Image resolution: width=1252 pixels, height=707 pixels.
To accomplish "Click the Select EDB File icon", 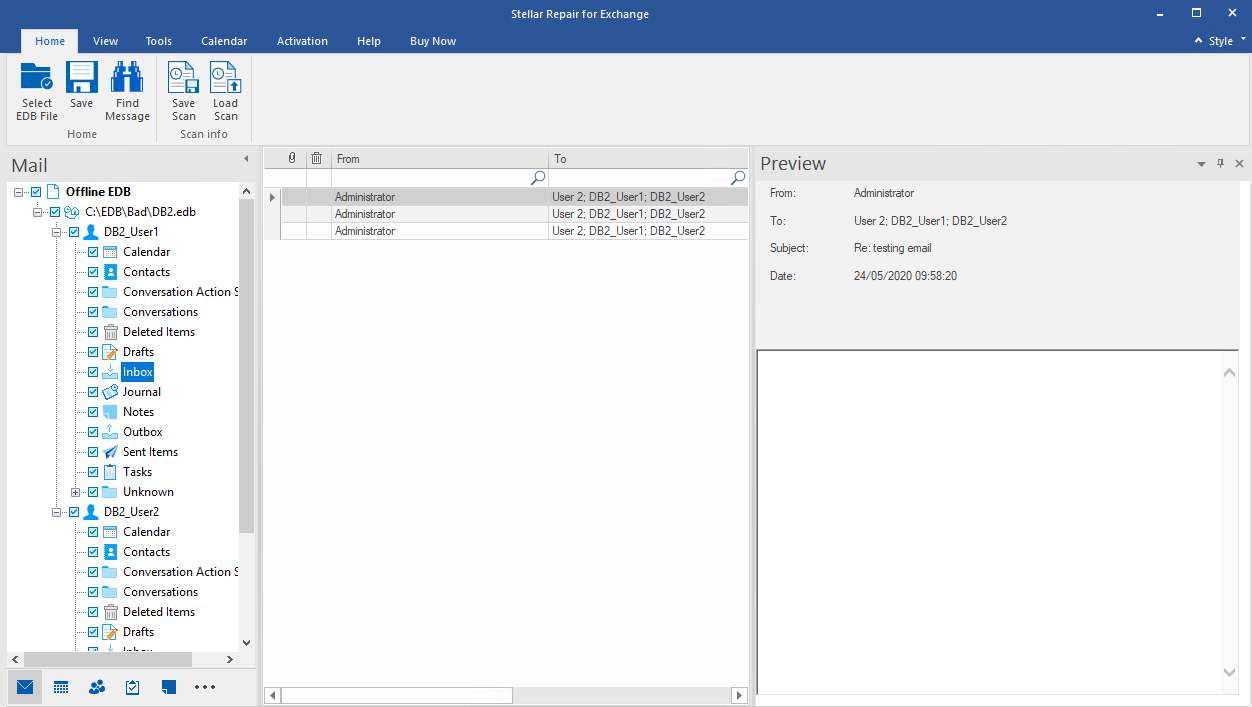I will [x=37, y=78].
